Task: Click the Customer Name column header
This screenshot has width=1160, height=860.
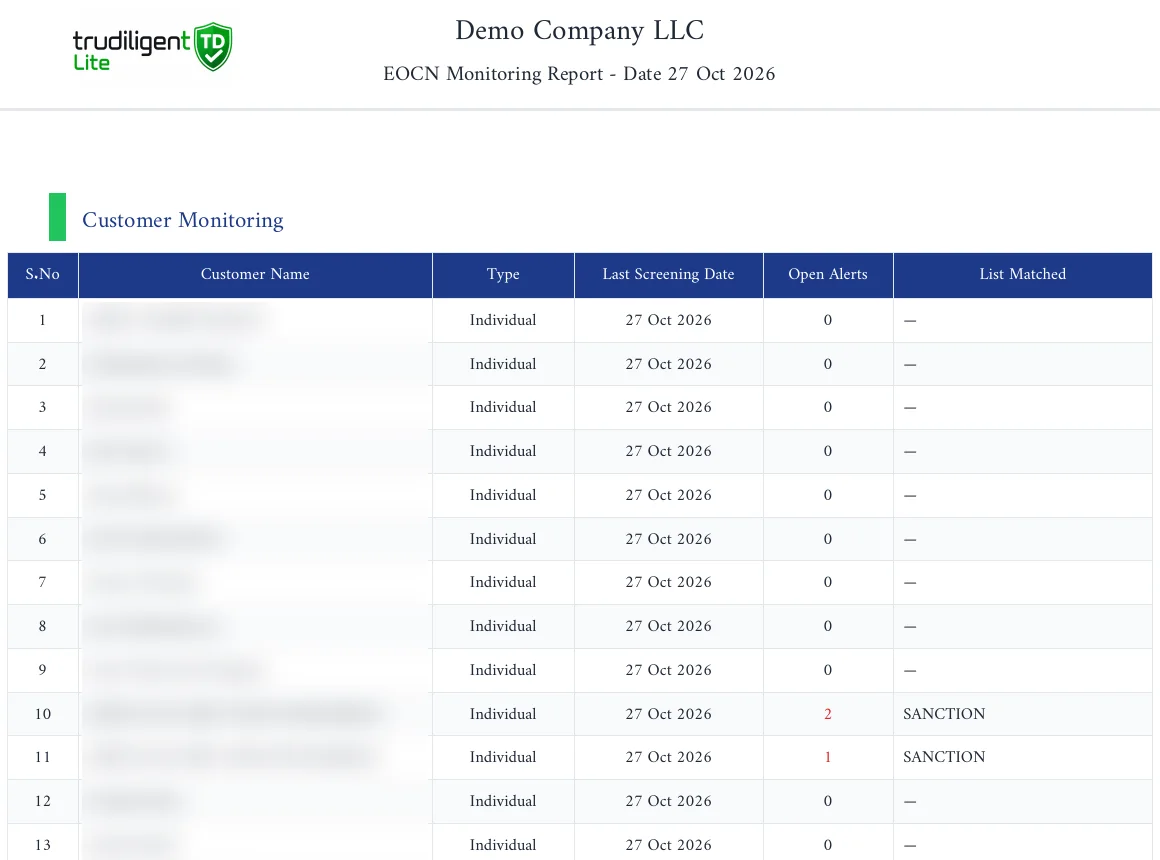Action: click(x=255, y=275)
